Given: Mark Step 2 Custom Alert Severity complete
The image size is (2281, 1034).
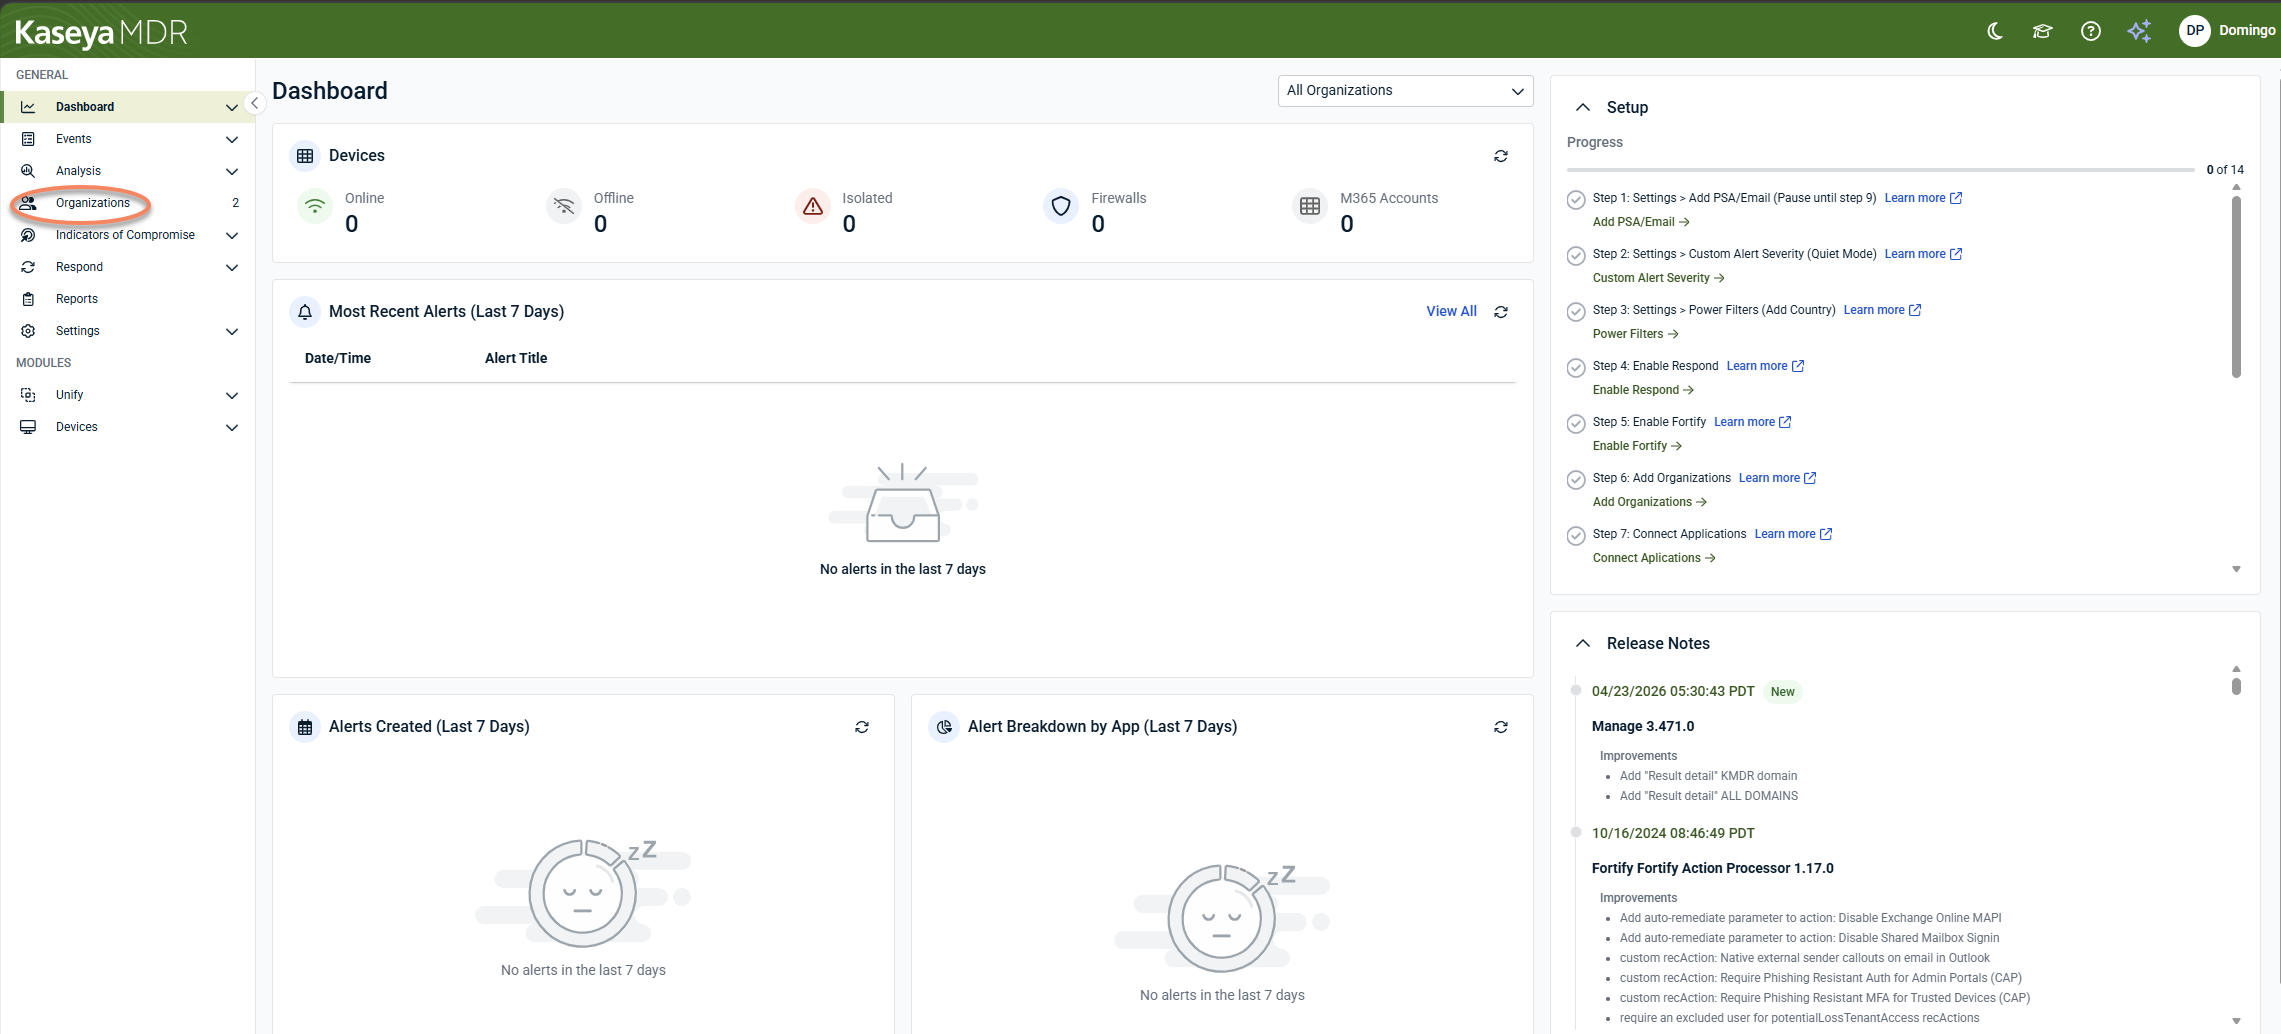Looking at the screenshot, I should point(1576,255).
